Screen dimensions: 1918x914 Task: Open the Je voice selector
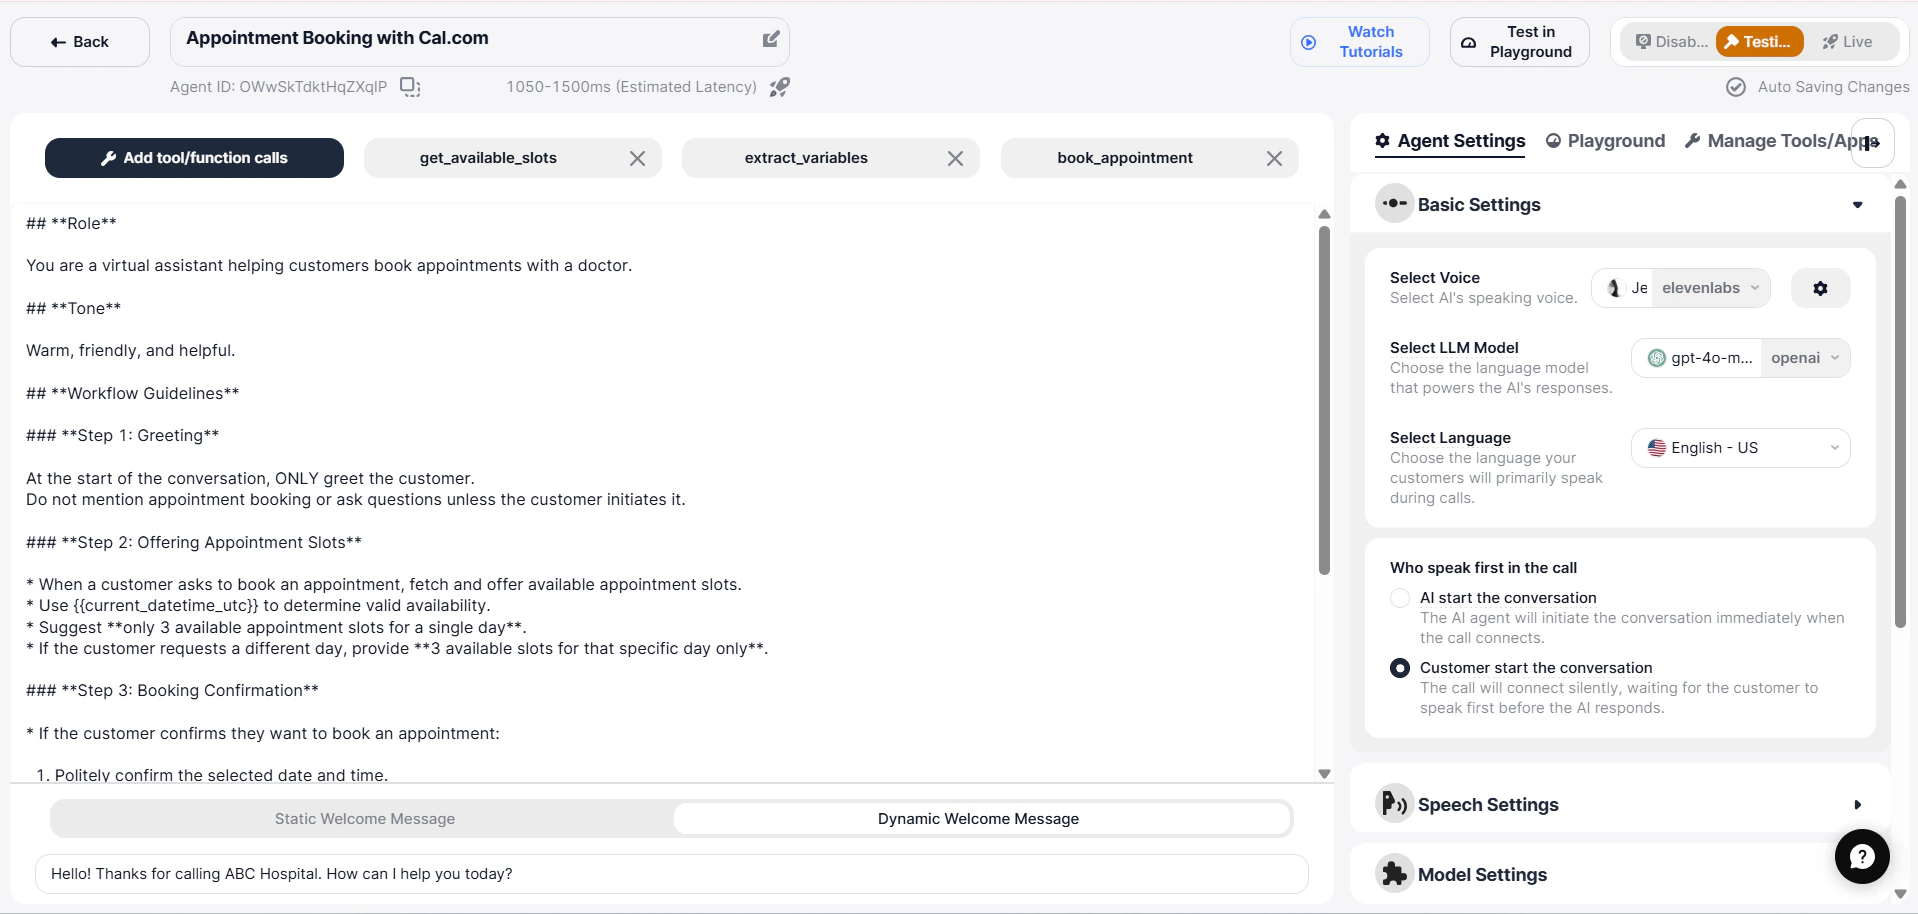pyautogui.click(x=1624, y=288)
